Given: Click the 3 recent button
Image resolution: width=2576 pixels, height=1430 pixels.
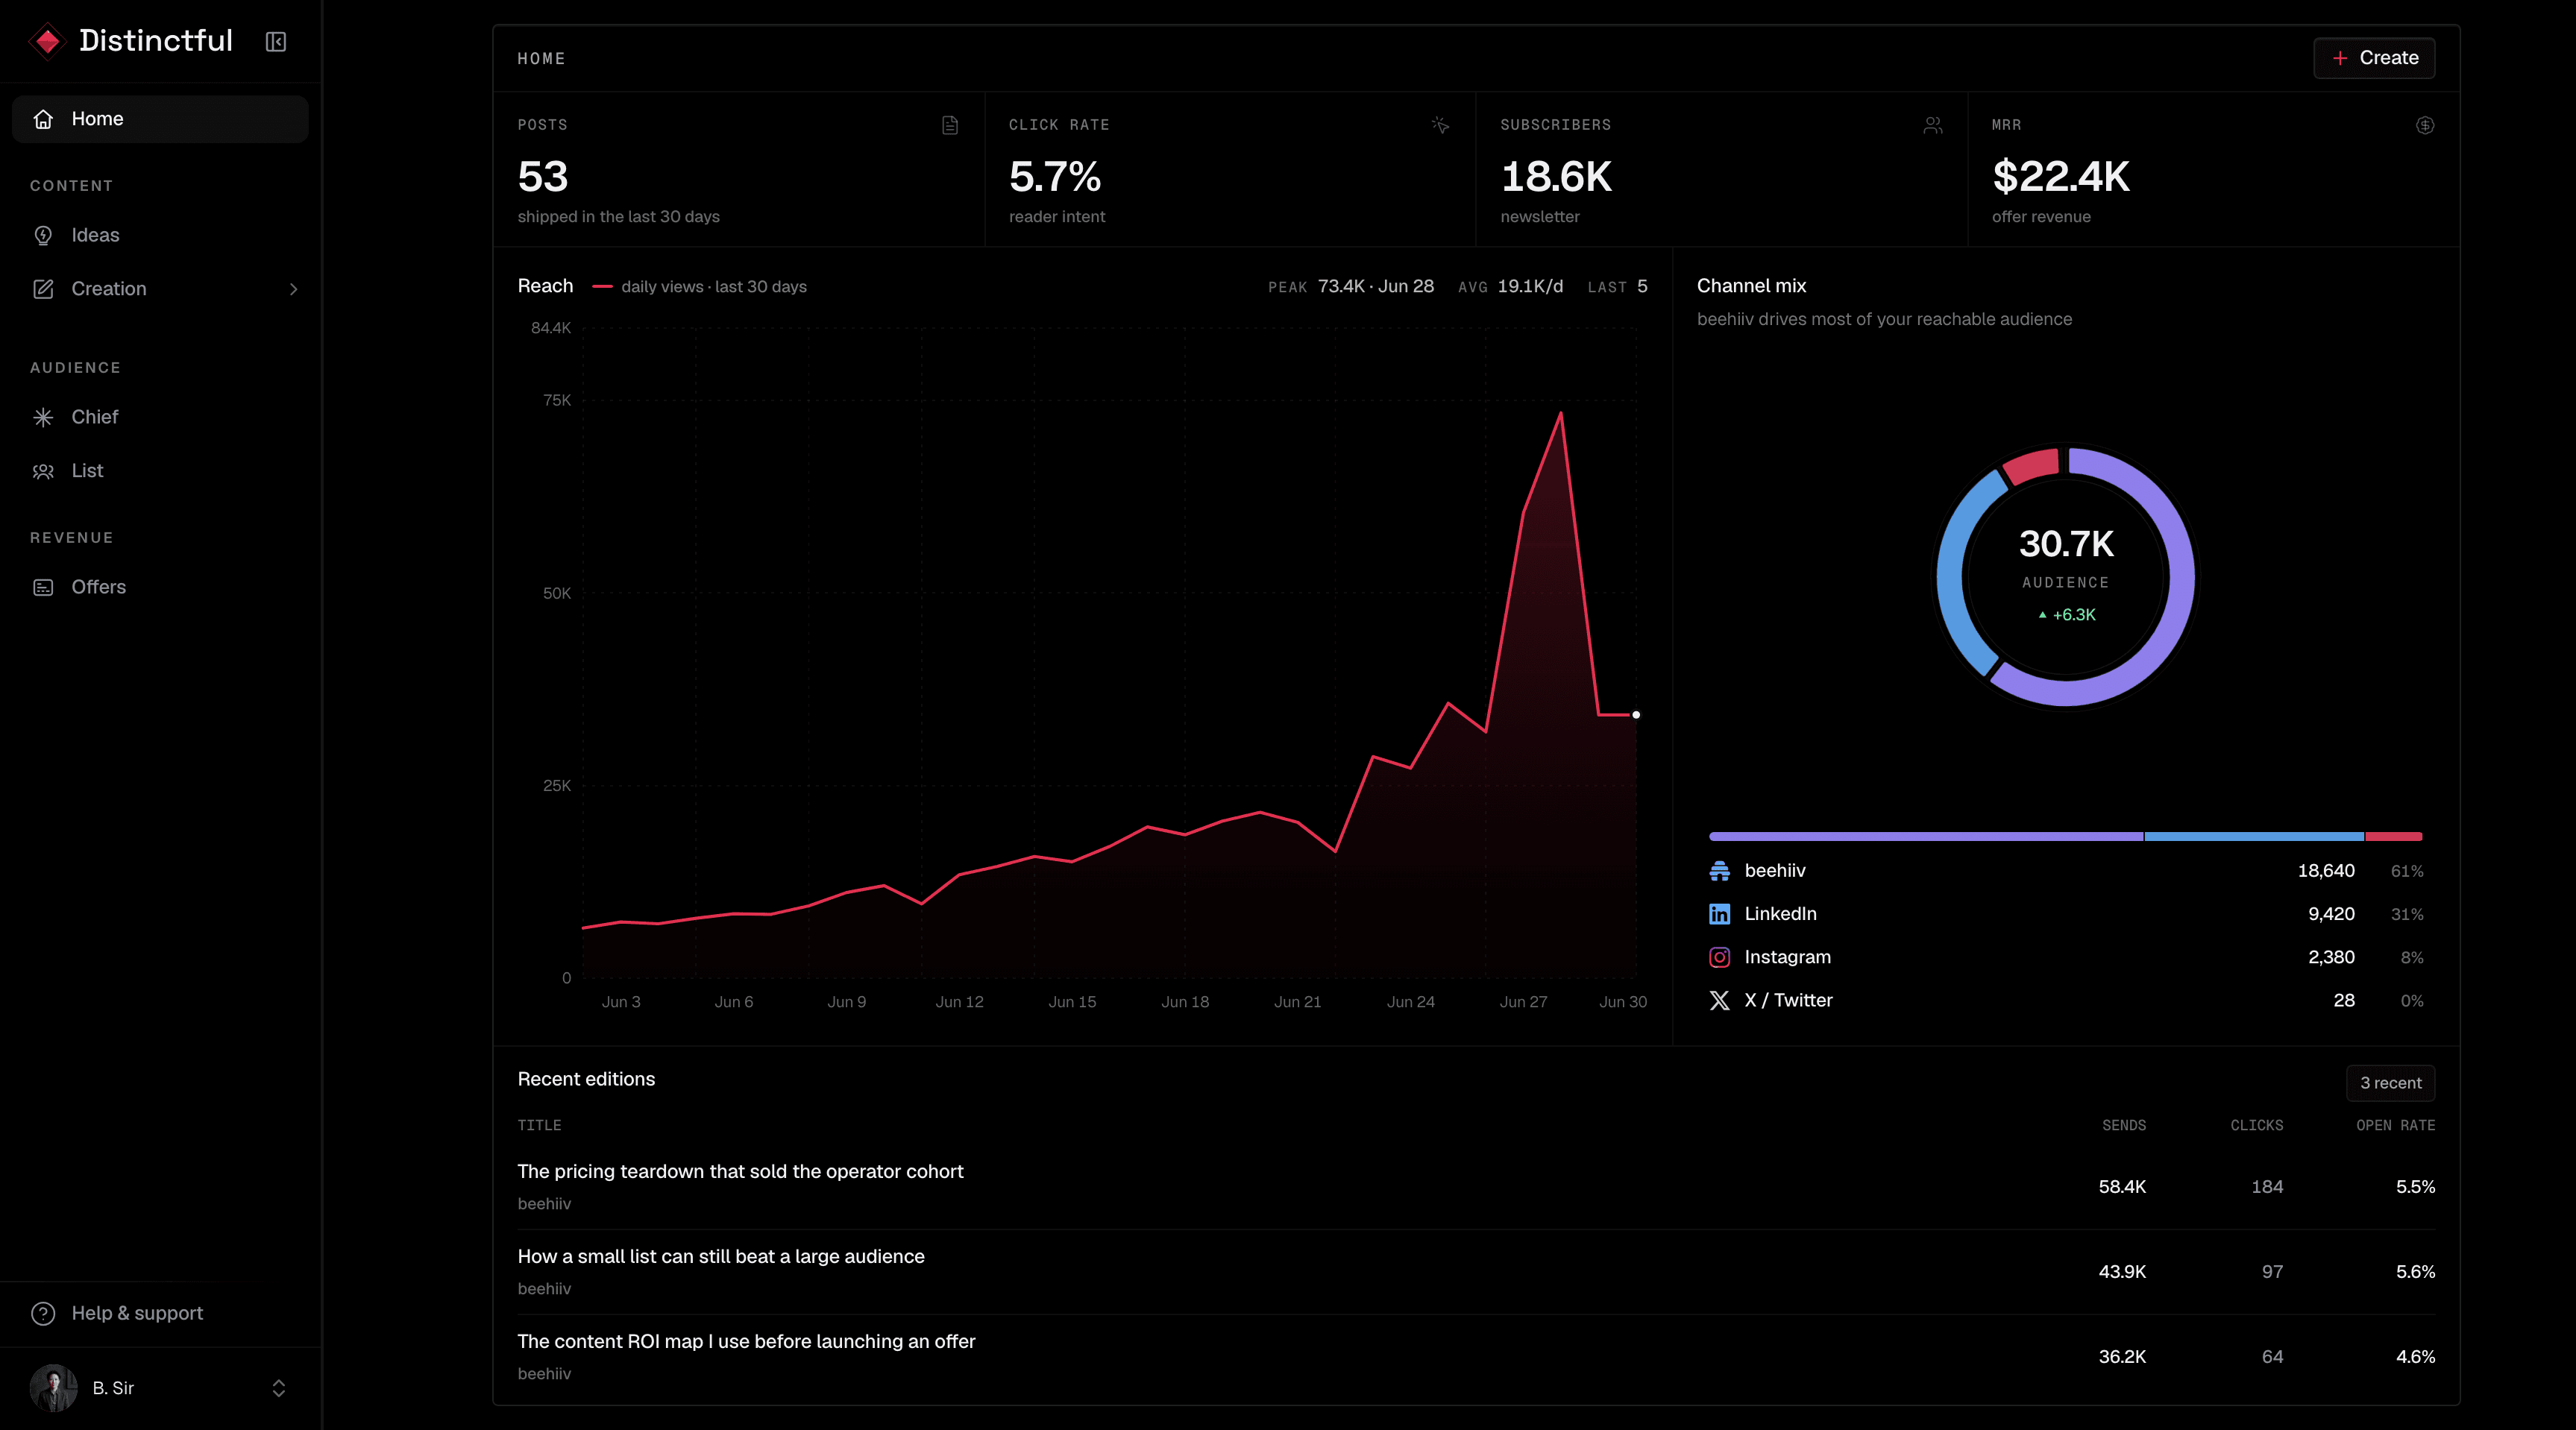Looking at the screenshot, I should point(2390,1083).
